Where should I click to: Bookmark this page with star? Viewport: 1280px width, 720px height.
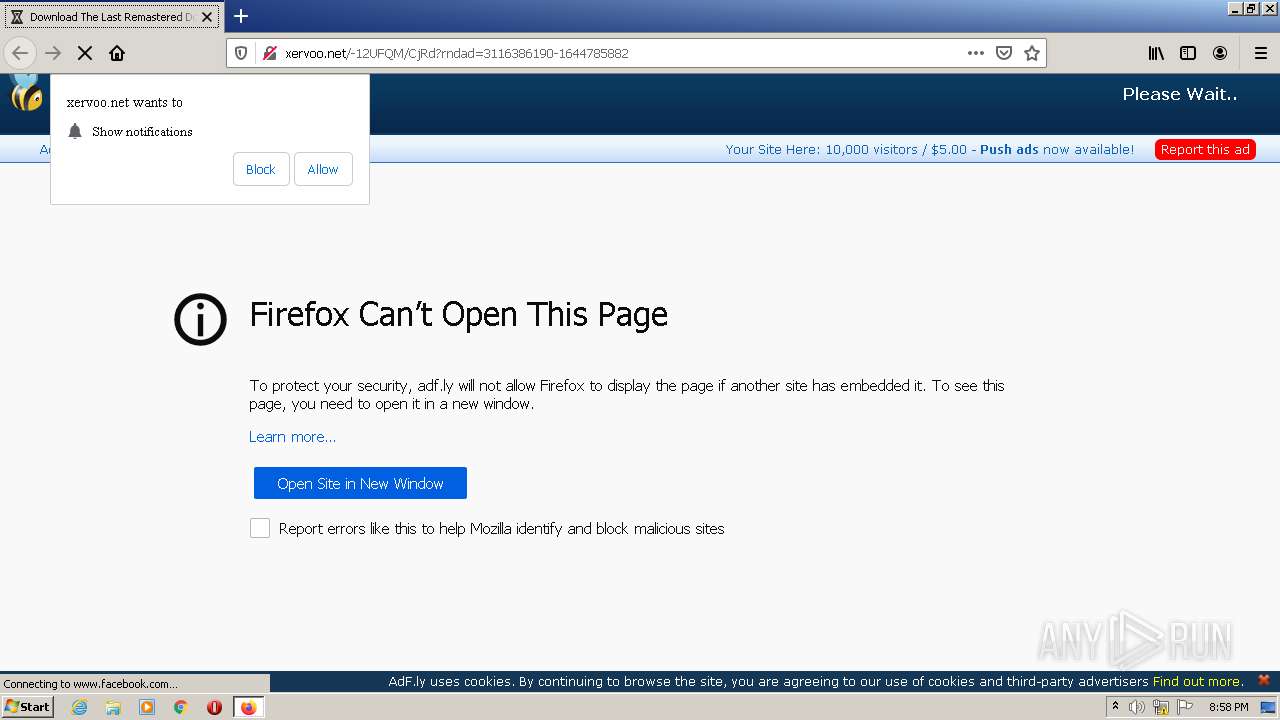tap(1032, 53)
